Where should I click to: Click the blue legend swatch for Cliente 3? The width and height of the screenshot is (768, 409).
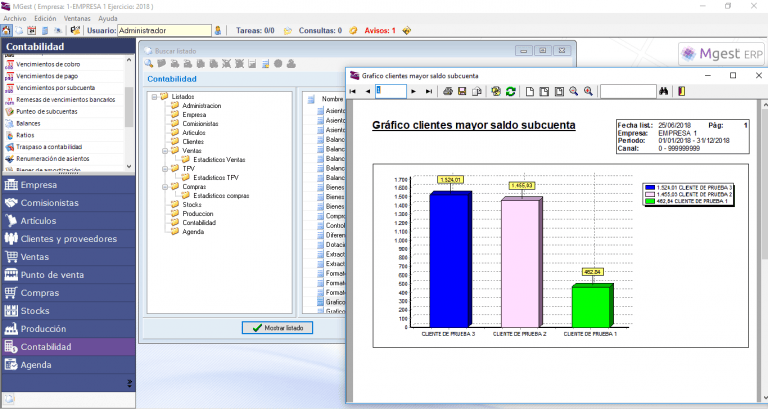[650, 188]
